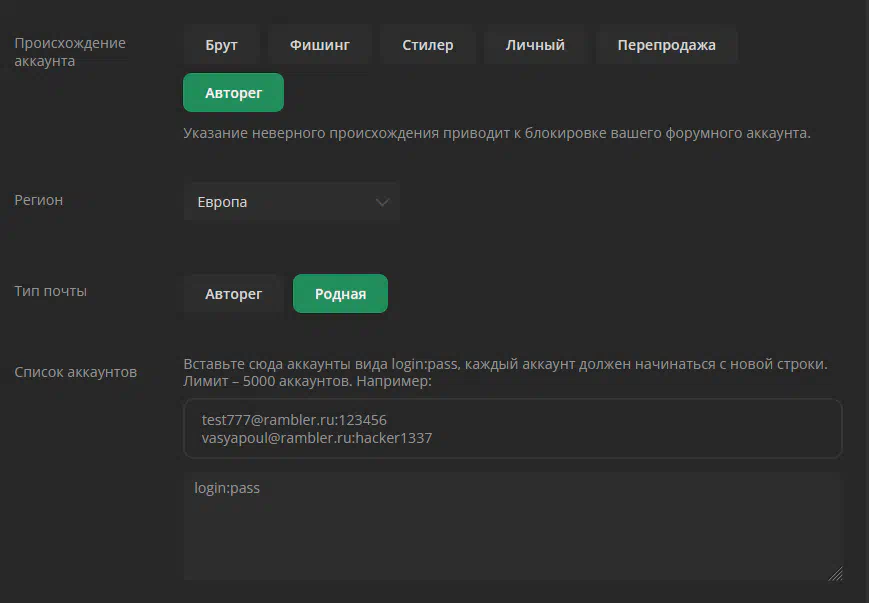The image size is (869, 603).
Task: Select the Стилер origin option
Action: [x=428, y=45]
